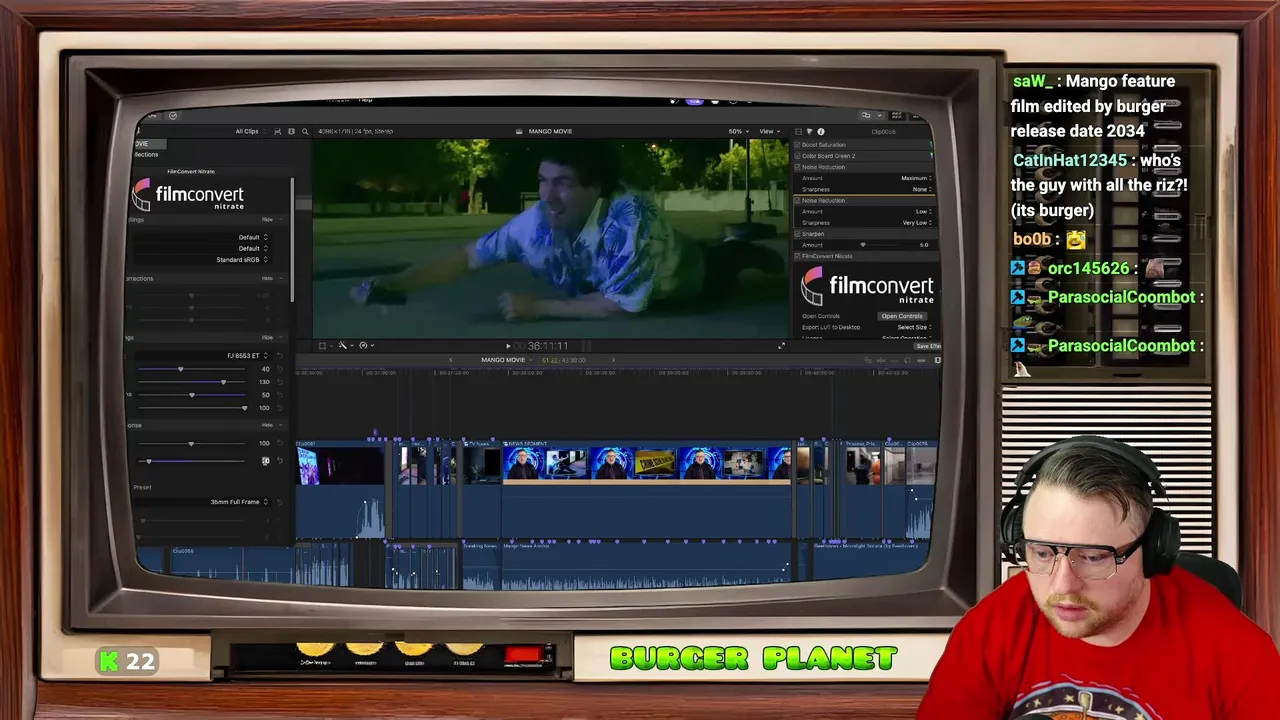Viewport: 1280px width, 720px height.
Task: Change the Sharpness set to Very Low
Action: point(918,223)
